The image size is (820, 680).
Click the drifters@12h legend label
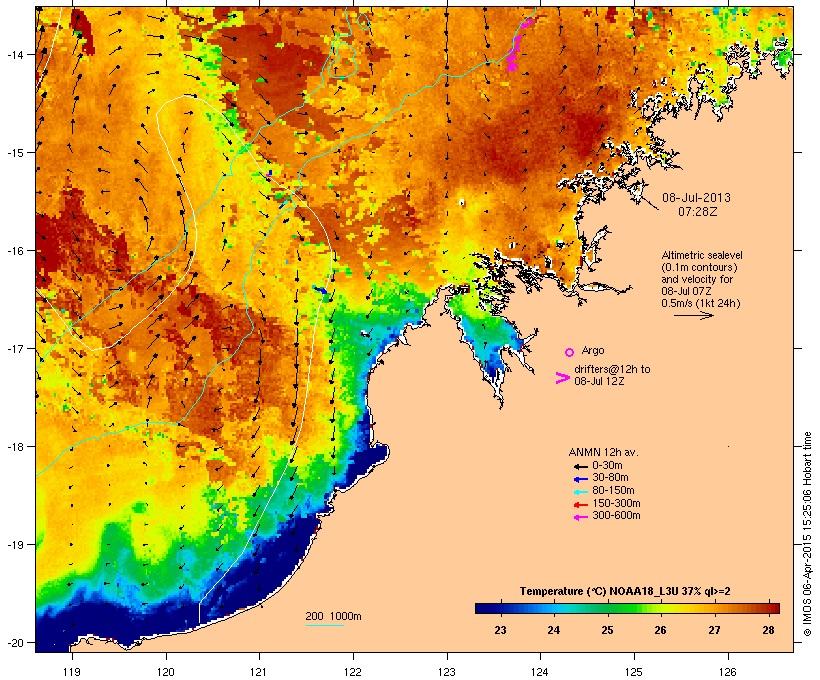point(612,369)
